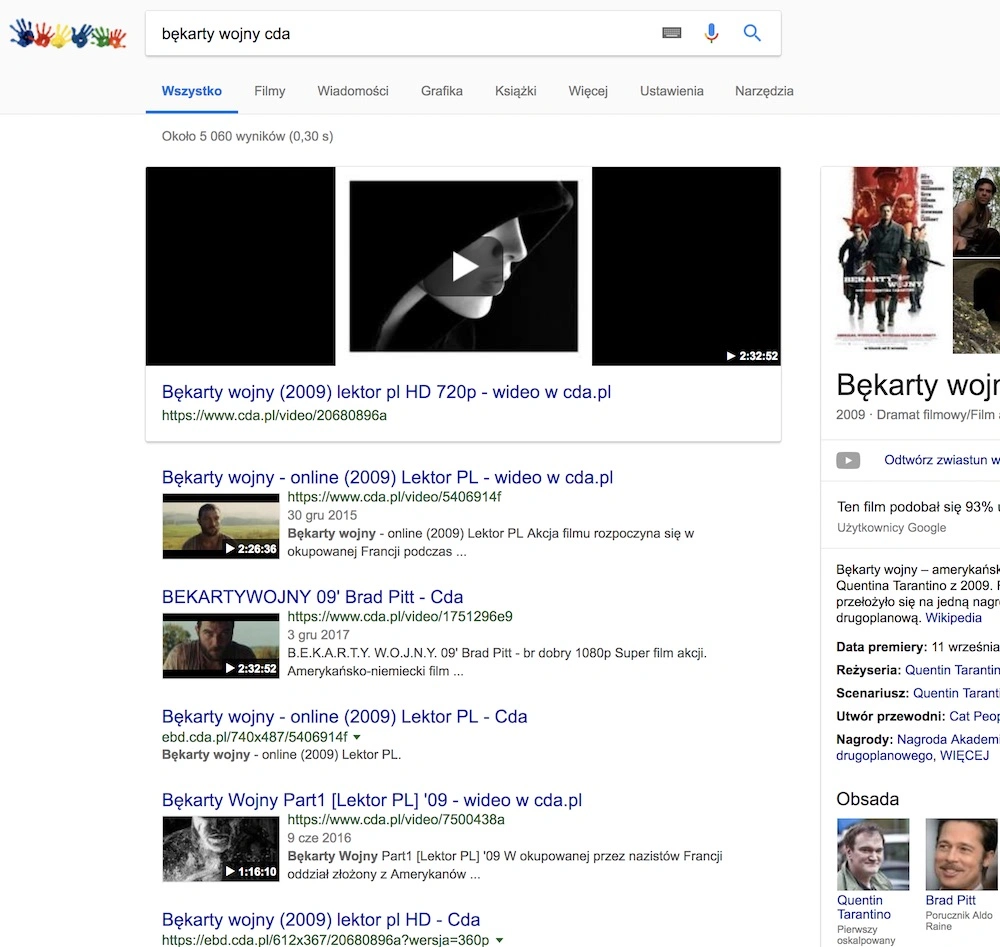Switch to the Wszystko tab
Viewport: 1000px width, 947px height.
[191, 91]
